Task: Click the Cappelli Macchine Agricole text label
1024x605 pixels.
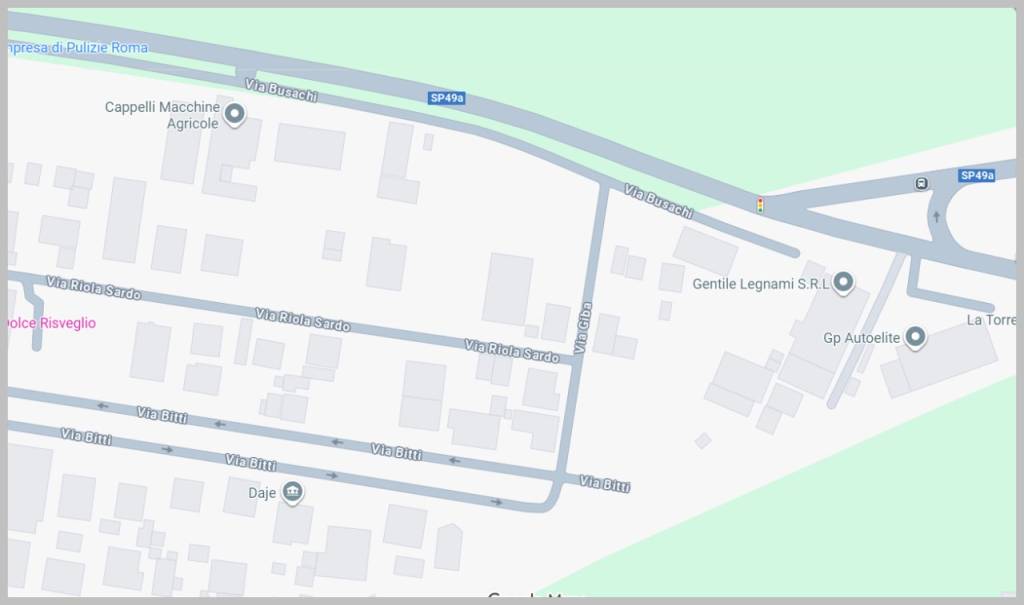Action: pos(162,115)
